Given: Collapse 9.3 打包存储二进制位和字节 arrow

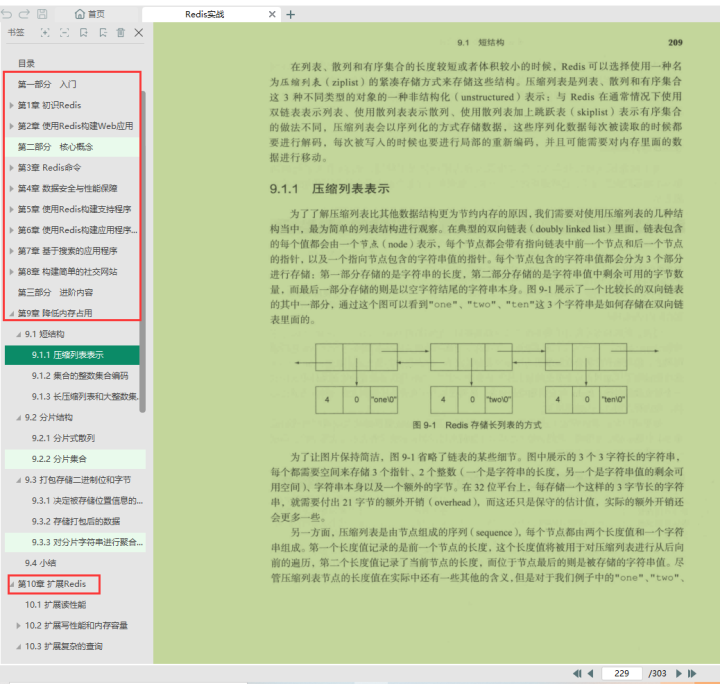Looking at the screenshot, I should pos(19,480).
